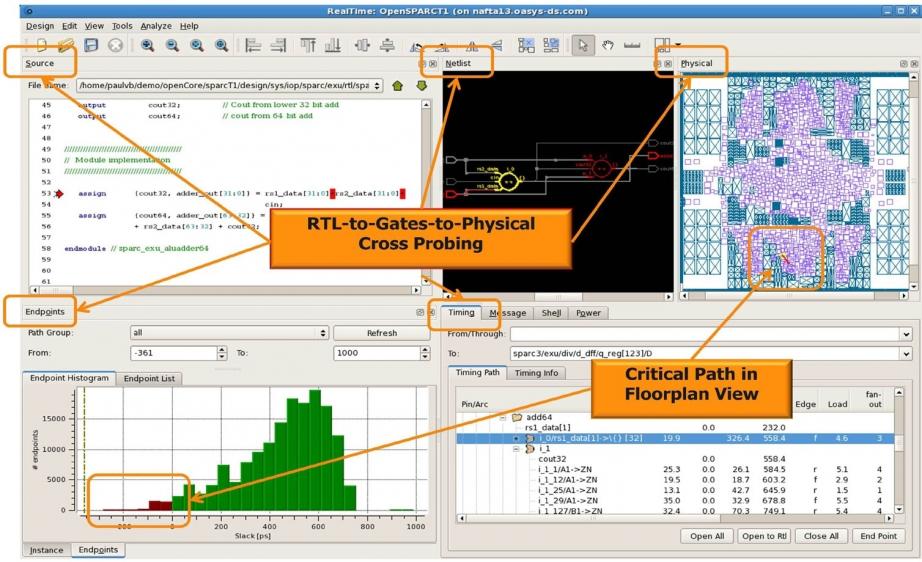Open the layout icon's dropdown arrow
This screenshot has width=922, height=562.
[x=678, y=45]
